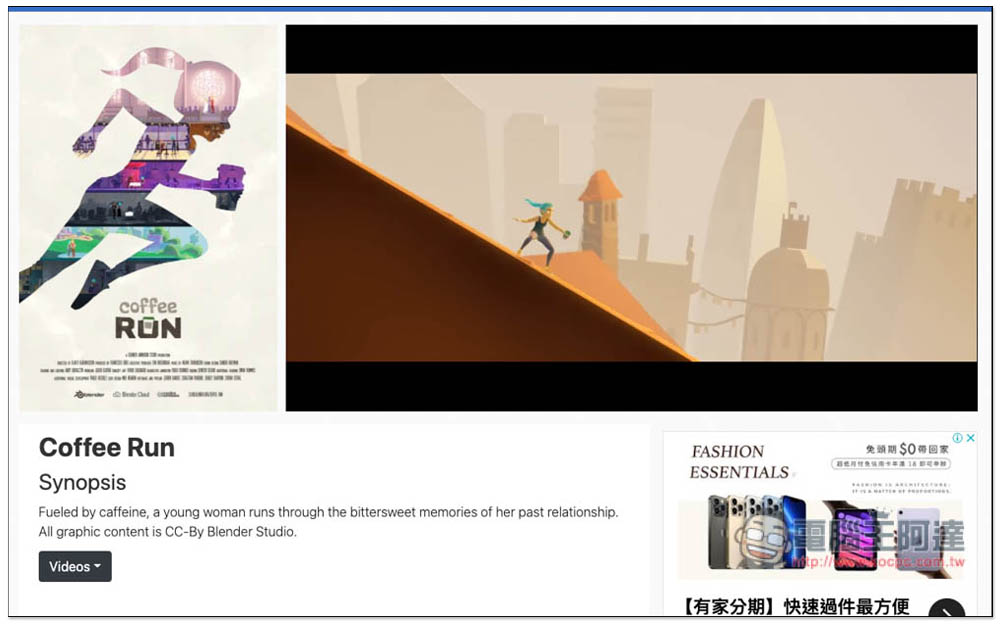1000x624 pixels.
Task: Play the Coffee Run video player
Action: pos(631,218)
